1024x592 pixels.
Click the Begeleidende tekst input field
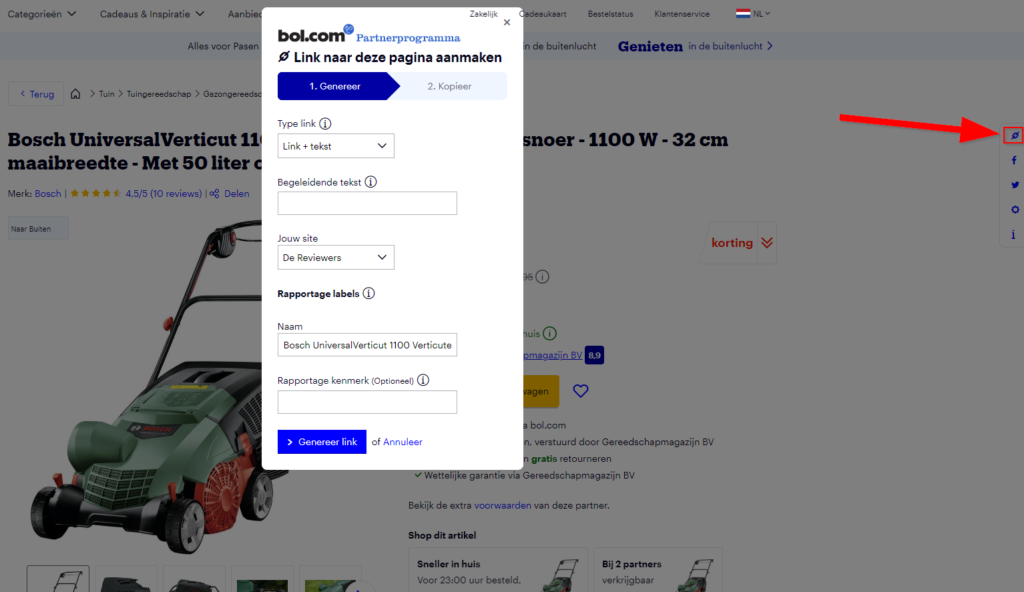(367, 203)
